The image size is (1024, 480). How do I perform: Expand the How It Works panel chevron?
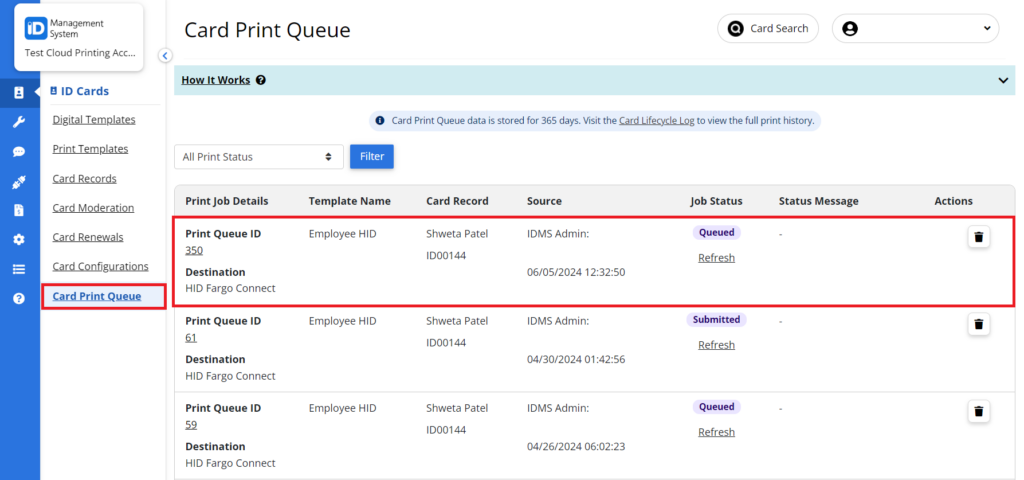1003,80
